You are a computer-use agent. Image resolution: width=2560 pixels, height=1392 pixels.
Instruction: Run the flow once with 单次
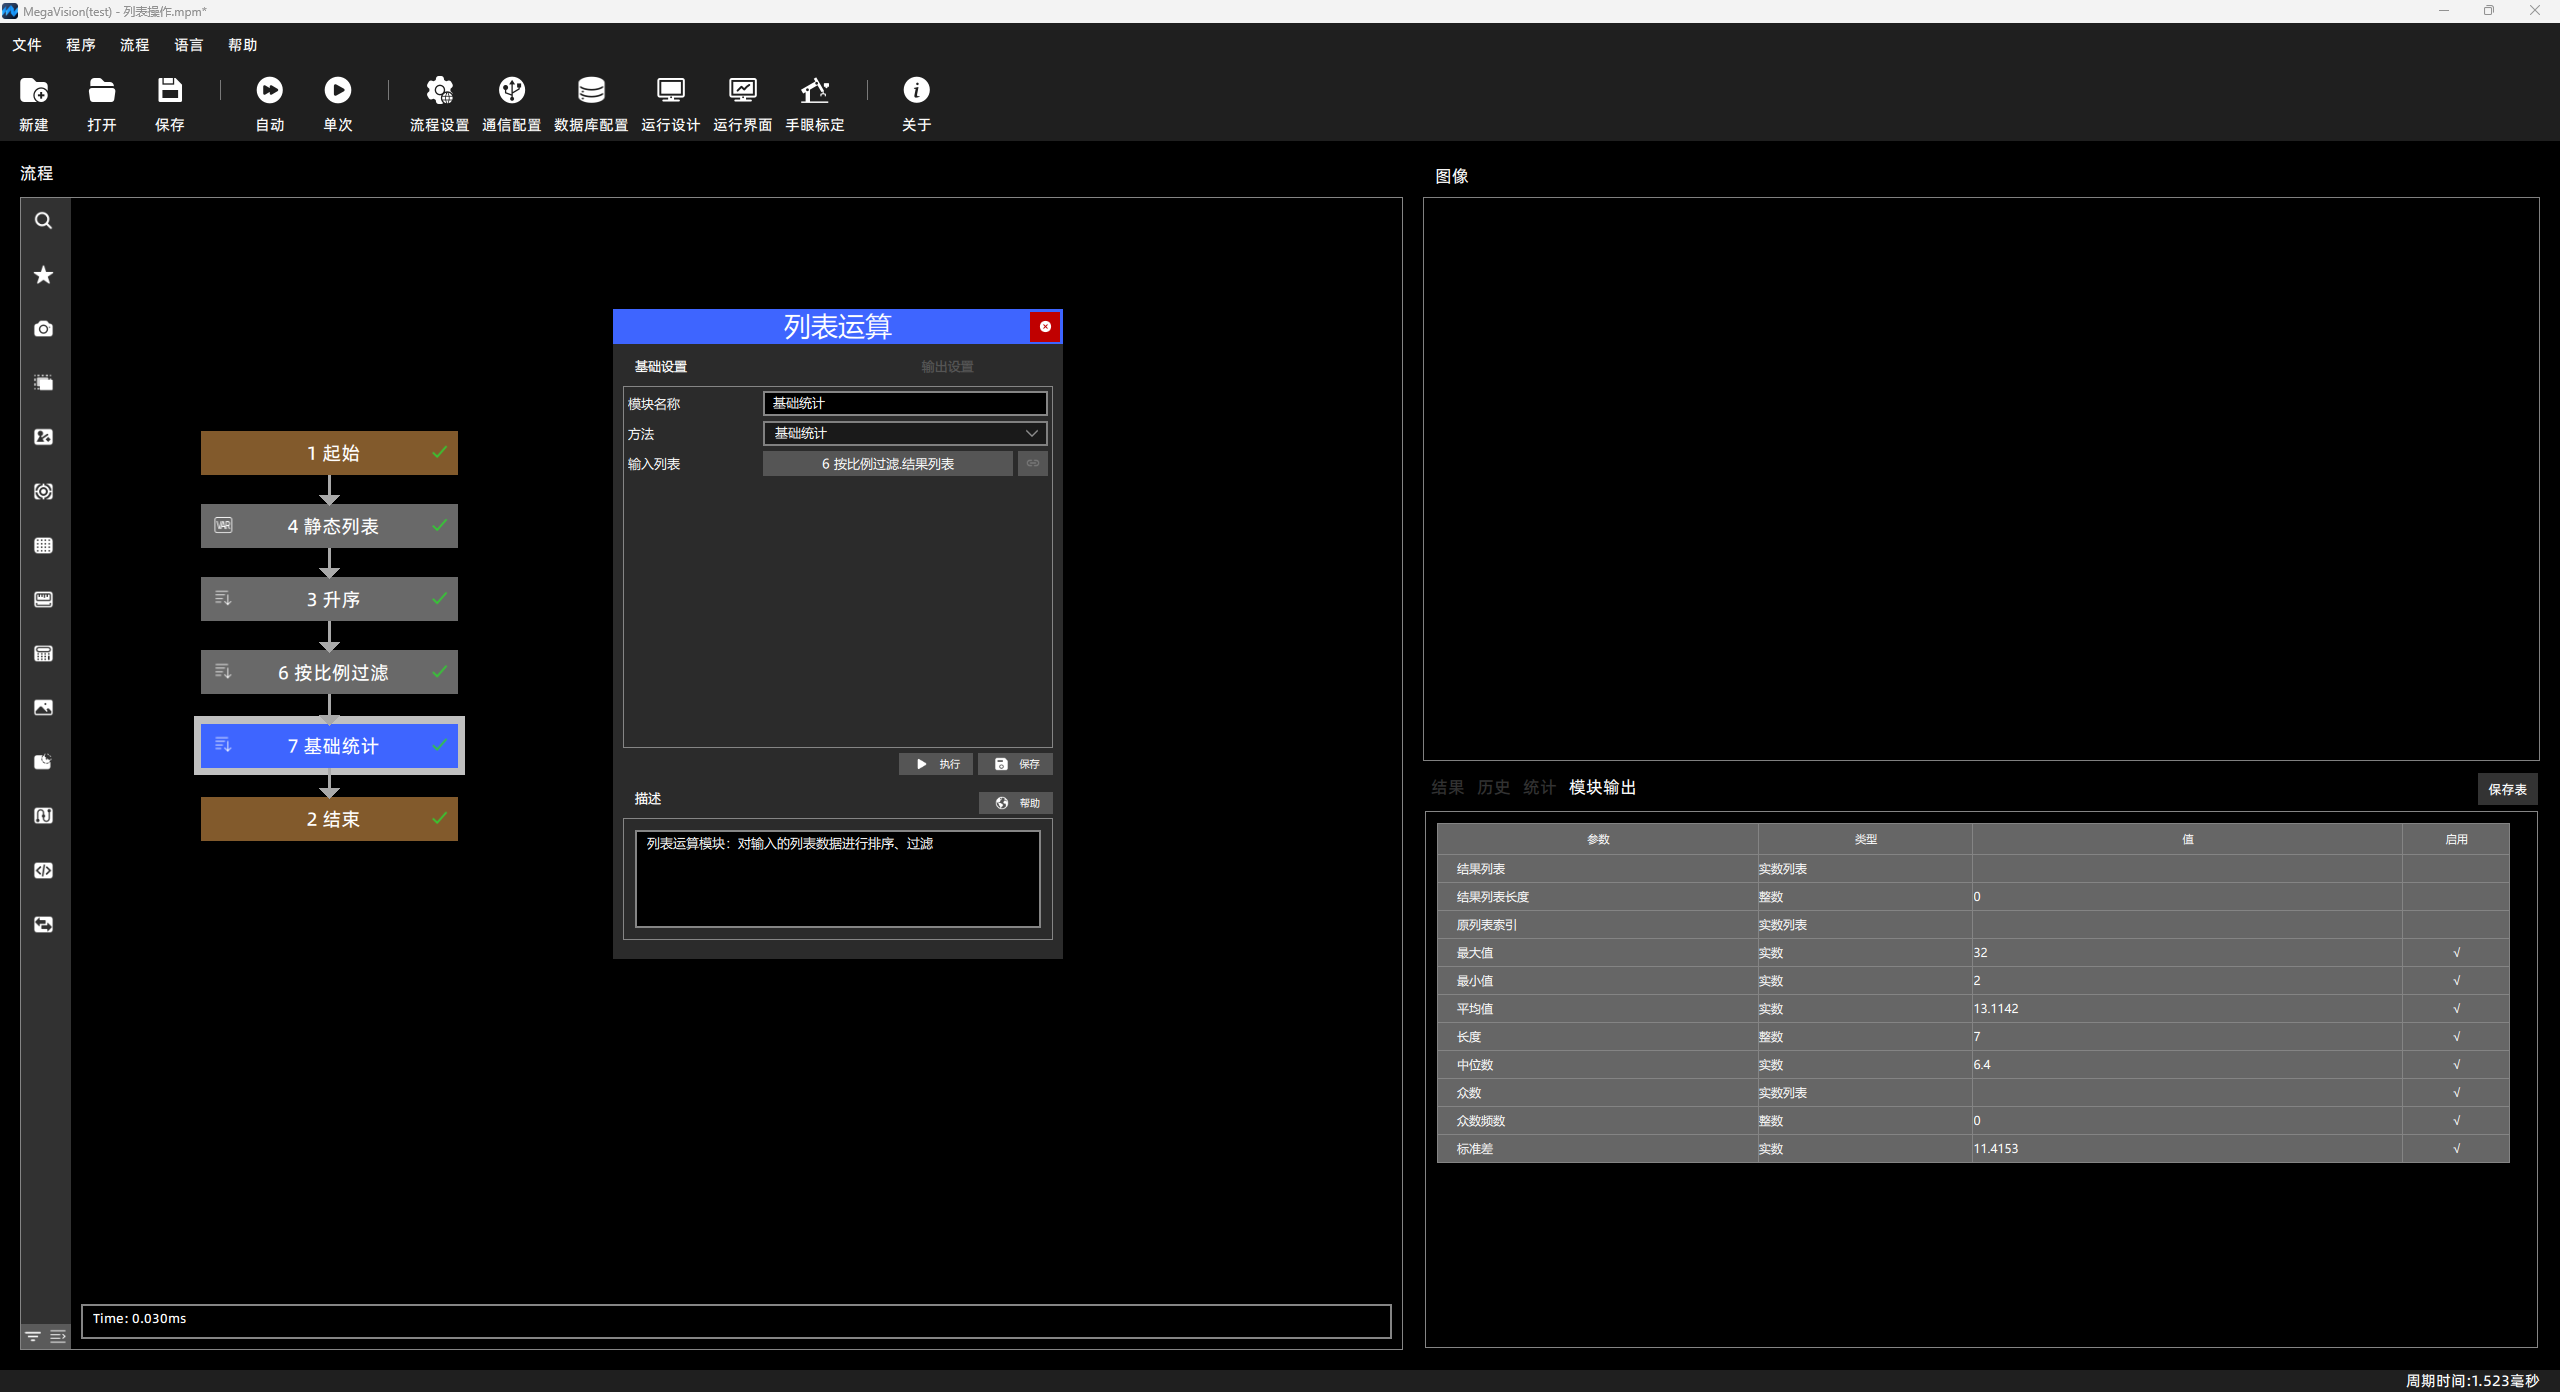click(338, 91)
